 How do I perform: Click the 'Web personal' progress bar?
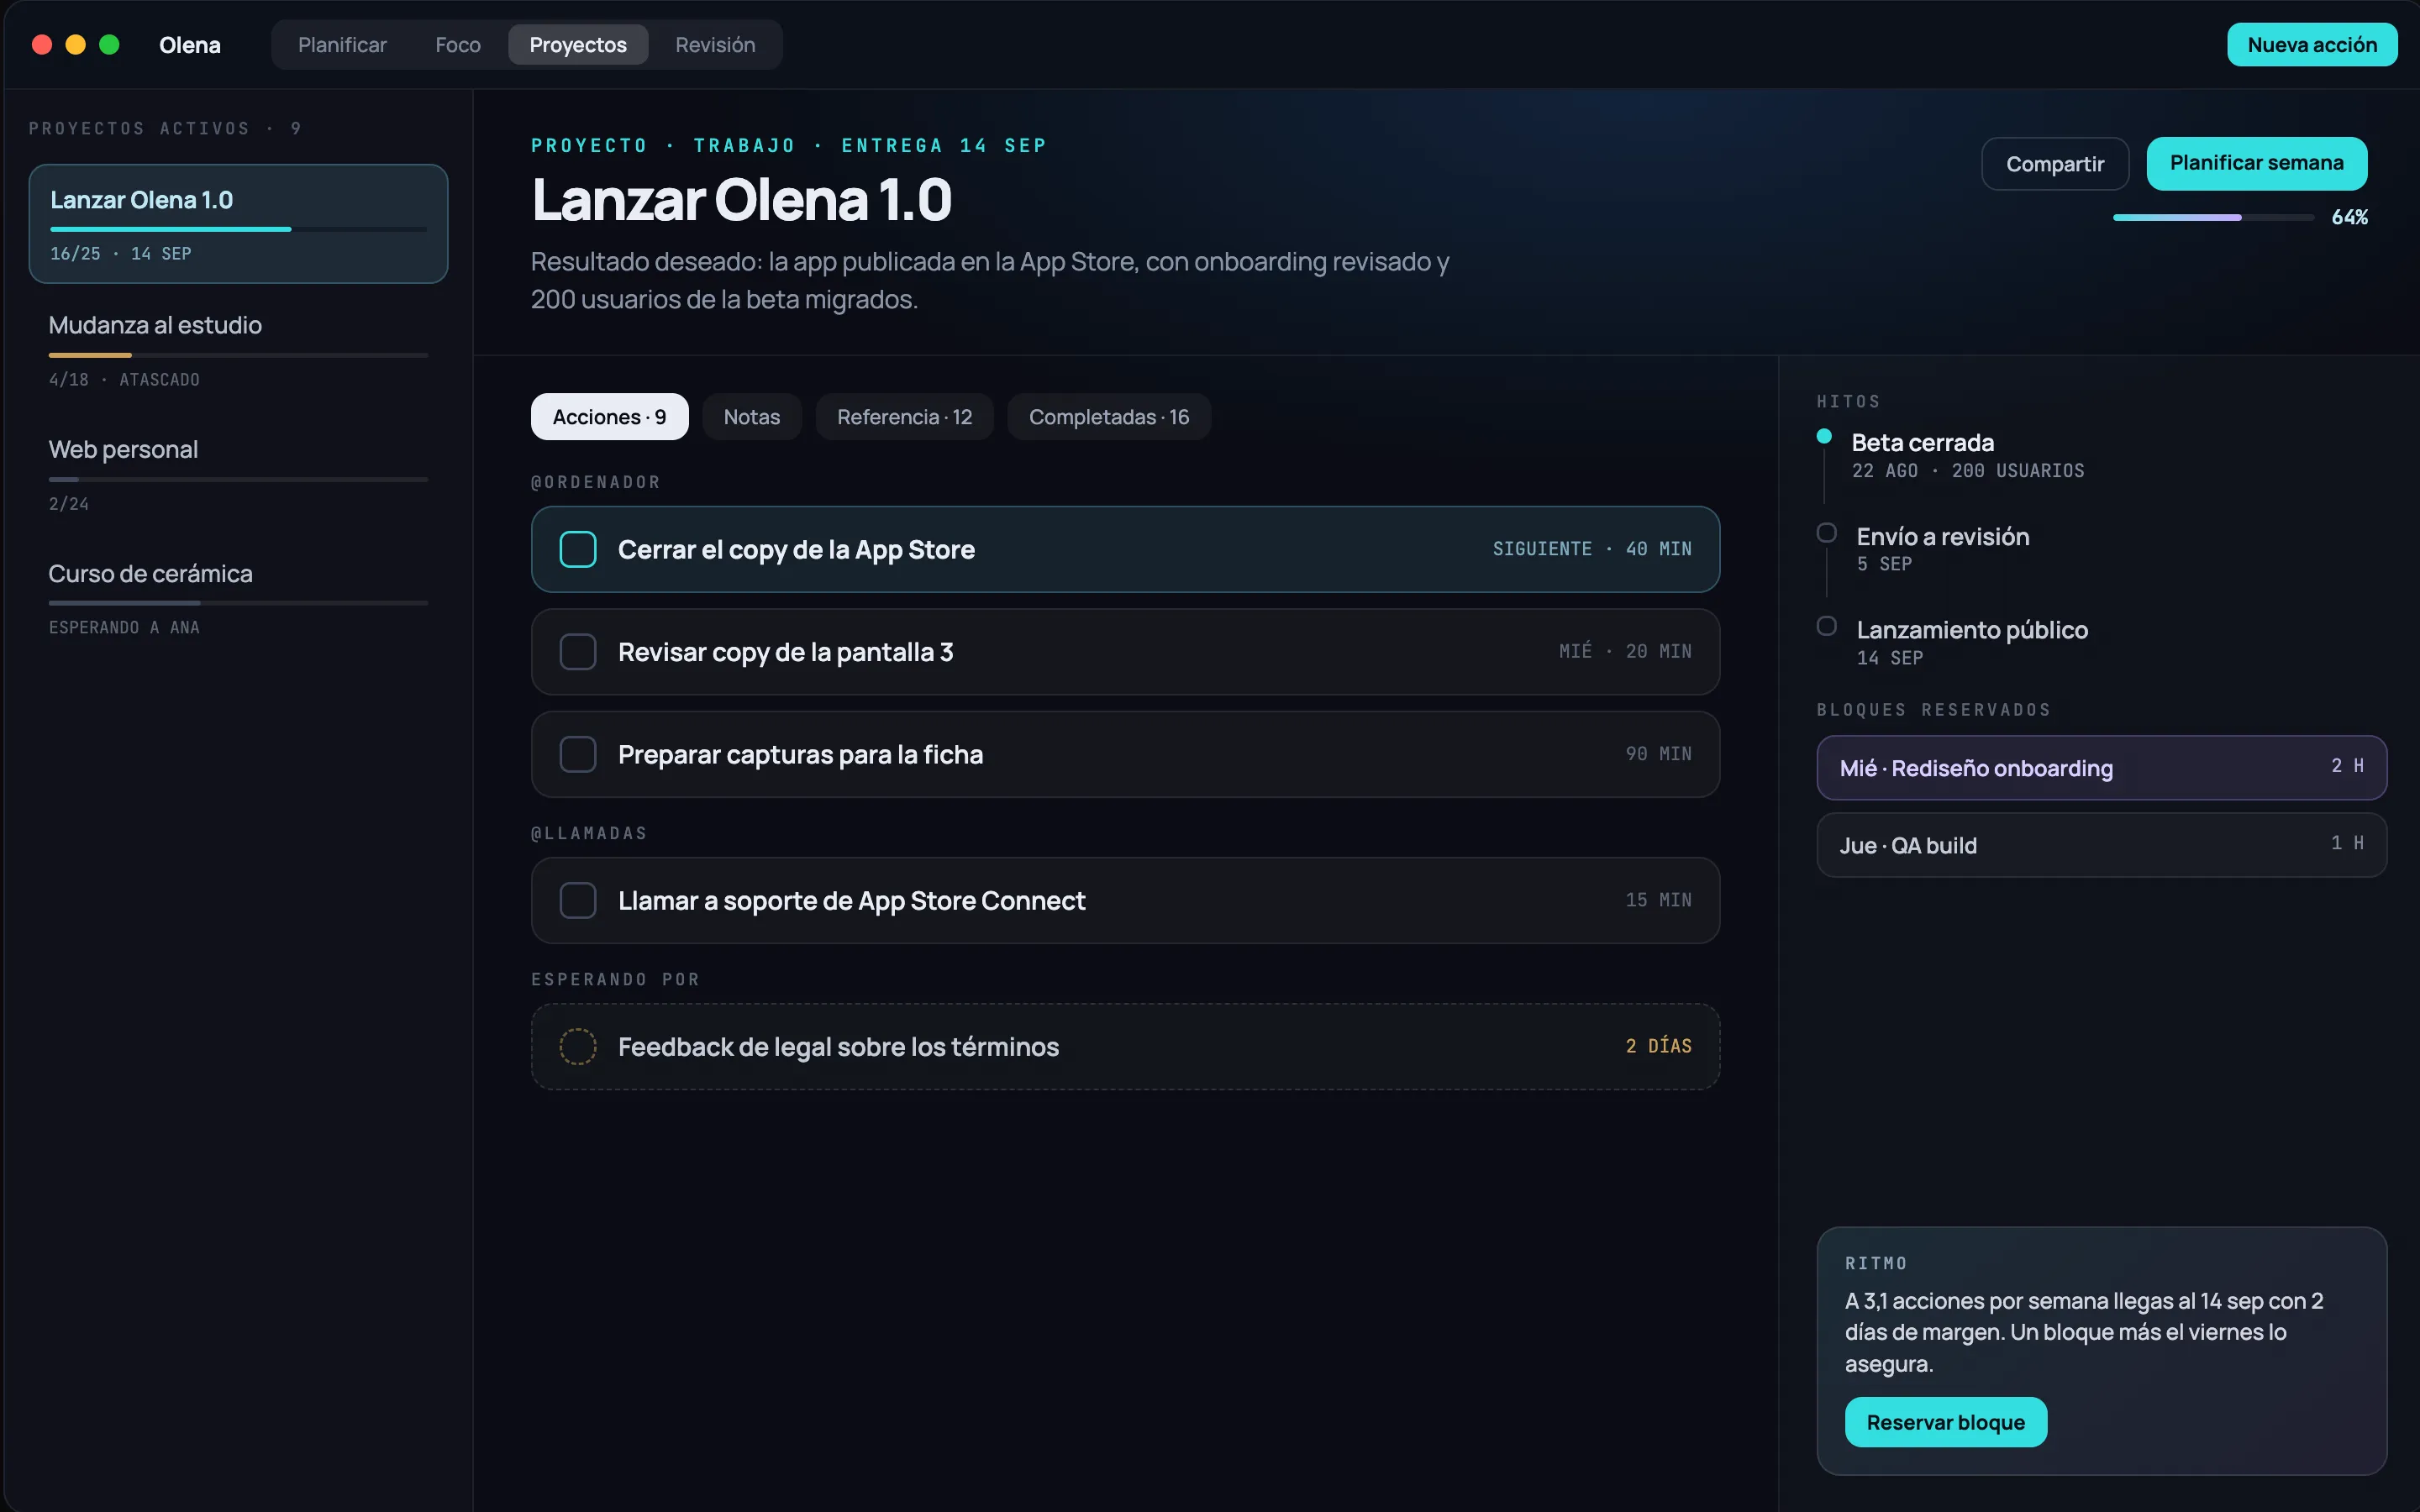[x=238, y=479]
